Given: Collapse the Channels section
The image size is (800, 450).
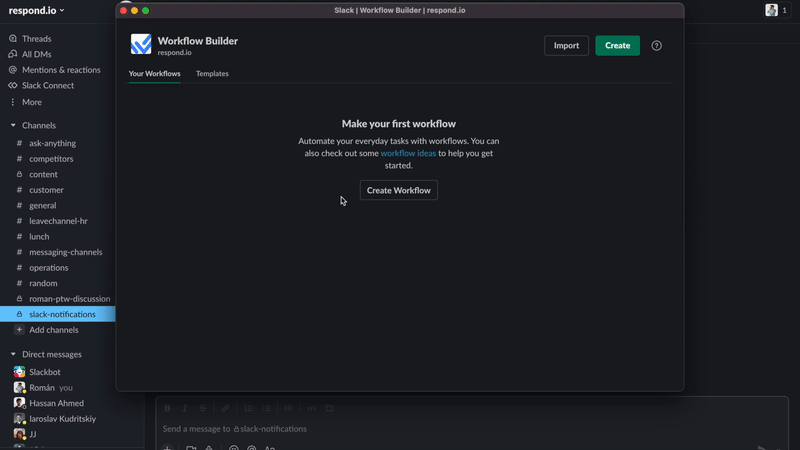Looking at the screenshot, I should click(x=13, y=125).
